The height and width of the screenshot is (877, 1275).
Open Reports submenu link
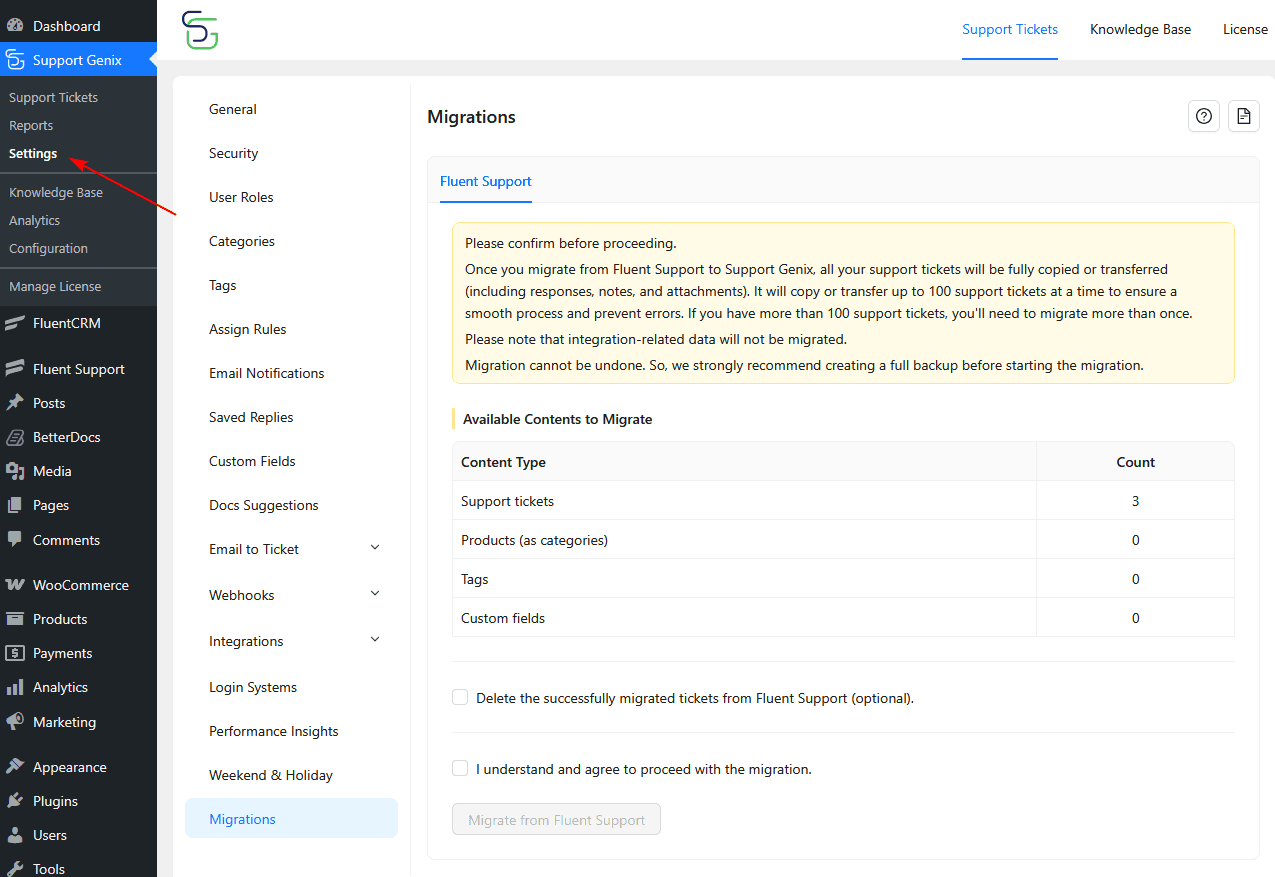(31, 125)
